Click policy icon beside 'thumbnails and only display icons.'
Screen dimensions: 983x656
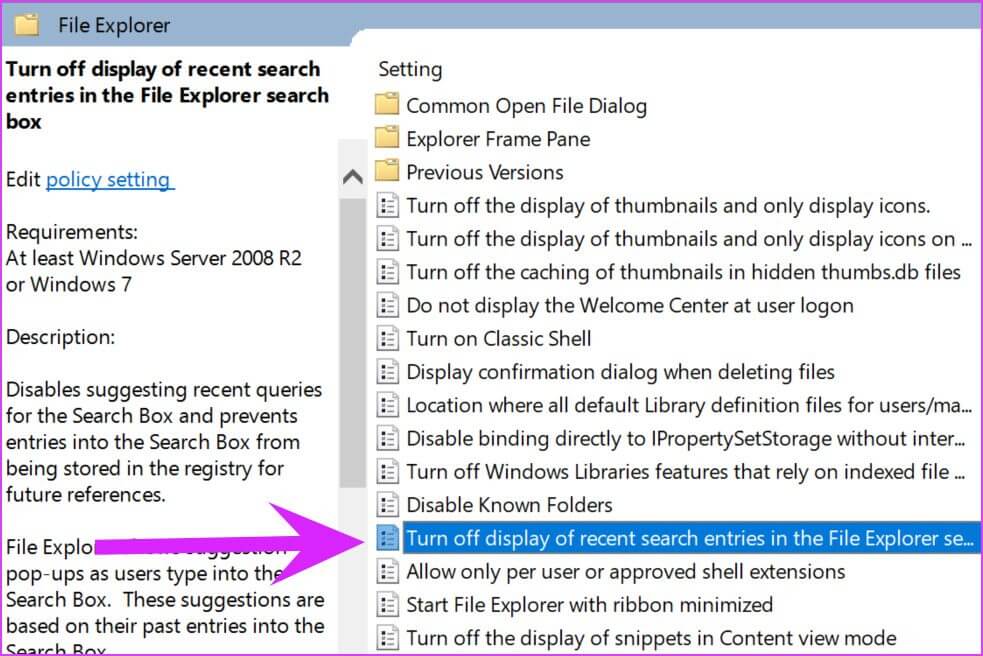(387, 205)
